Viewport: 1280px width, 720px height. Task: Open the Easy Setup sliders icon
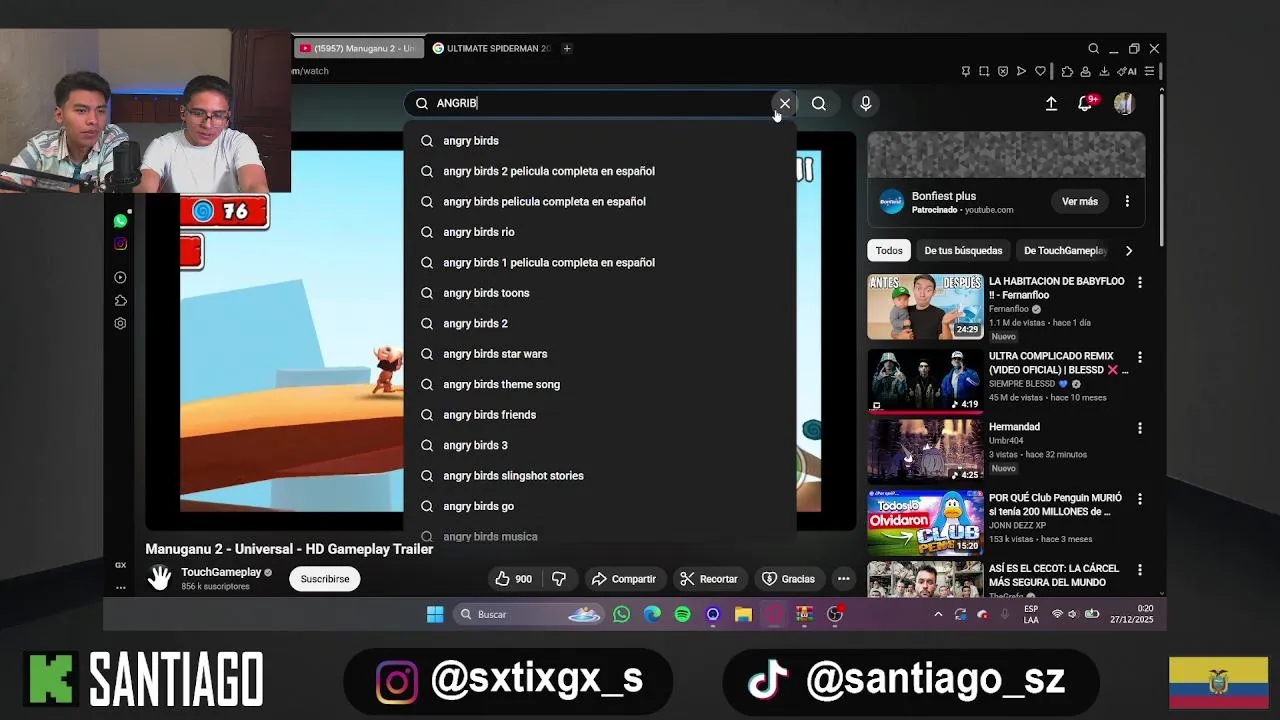click(1150, 71)
